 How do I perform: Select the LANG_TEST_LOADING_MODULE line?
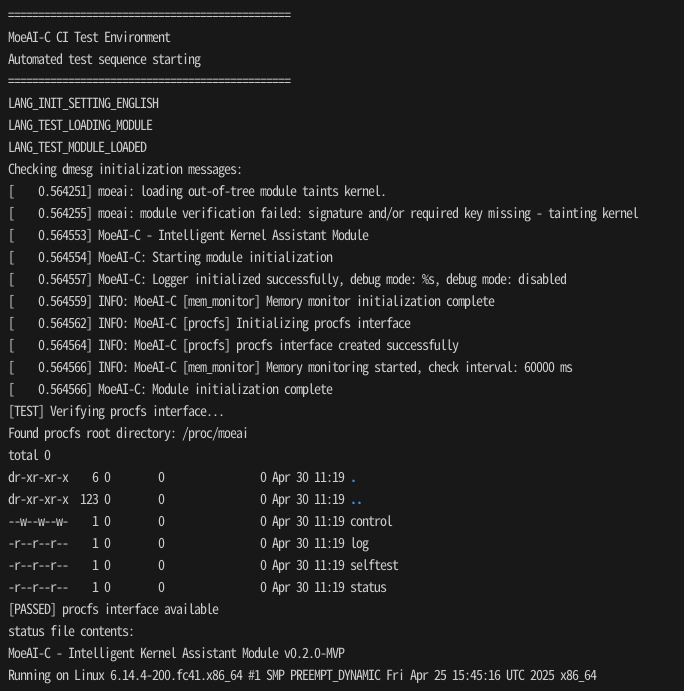coord(80,126)
